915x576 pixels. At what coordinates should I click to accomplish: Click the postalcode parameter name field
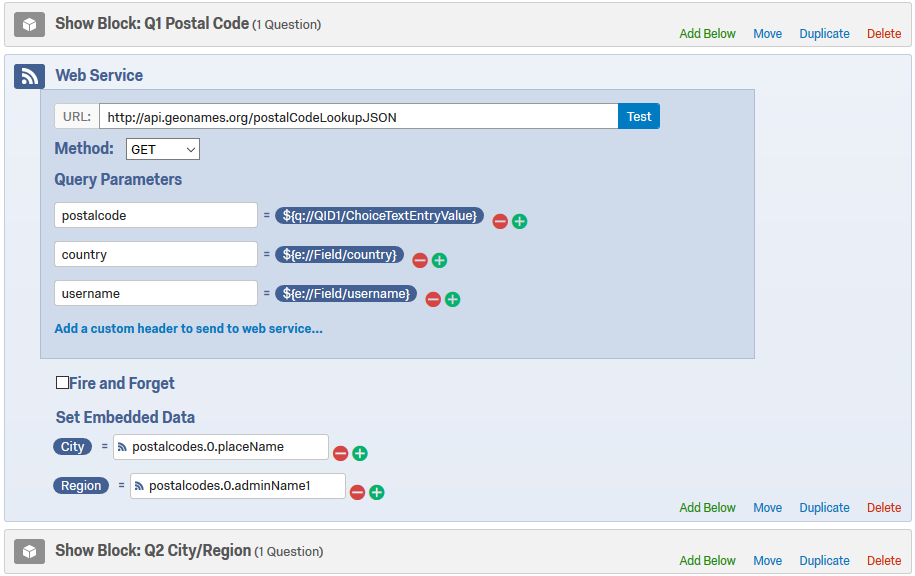point(156,215)
